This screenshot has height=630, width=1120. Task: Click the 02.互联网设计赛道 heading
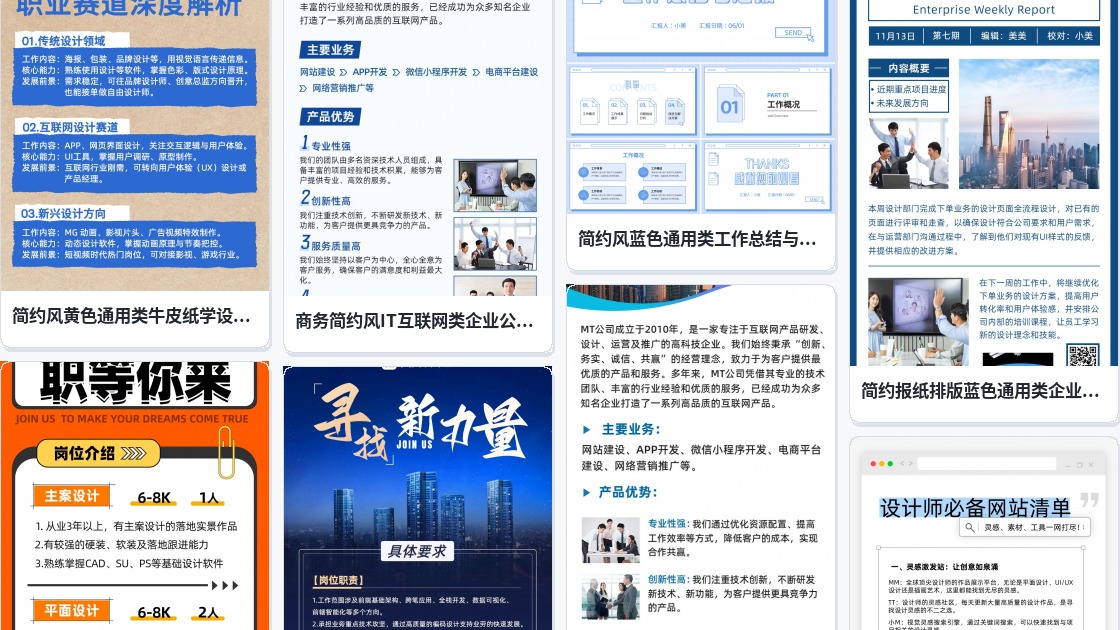click(72, 127)
